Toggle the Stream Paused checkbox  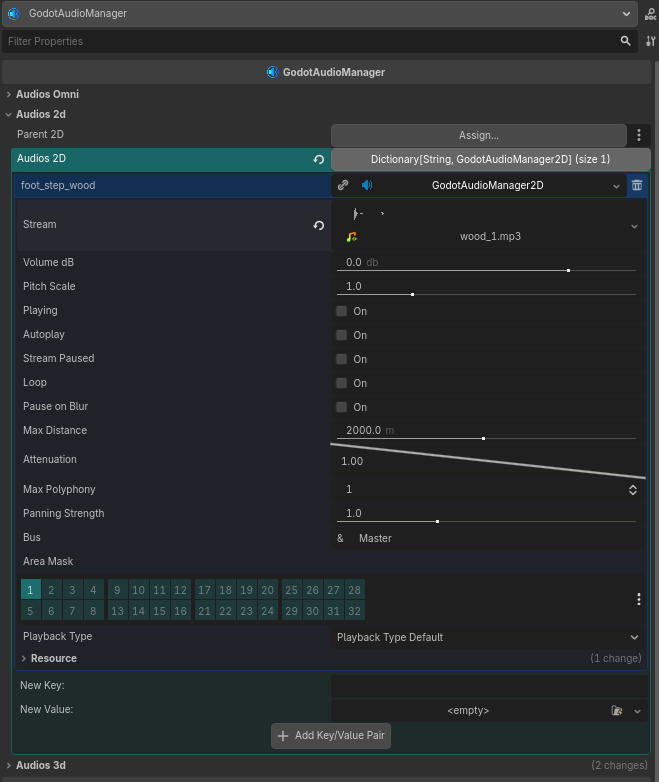[x=341, y=359]
